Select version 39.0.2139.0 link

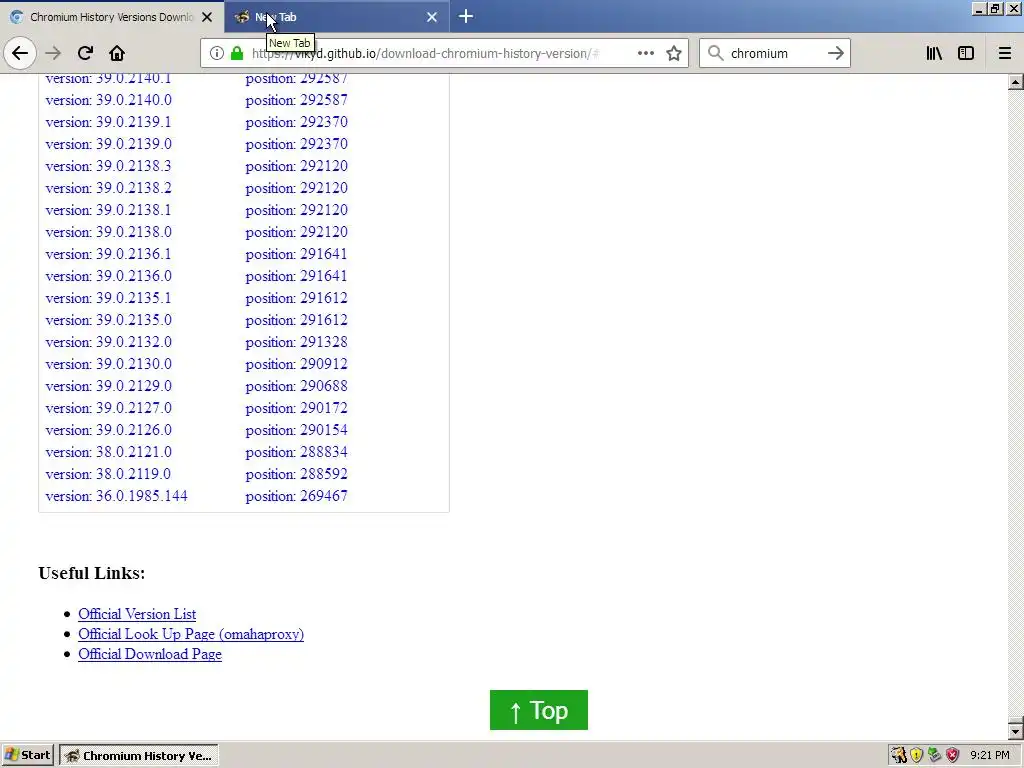108,144
